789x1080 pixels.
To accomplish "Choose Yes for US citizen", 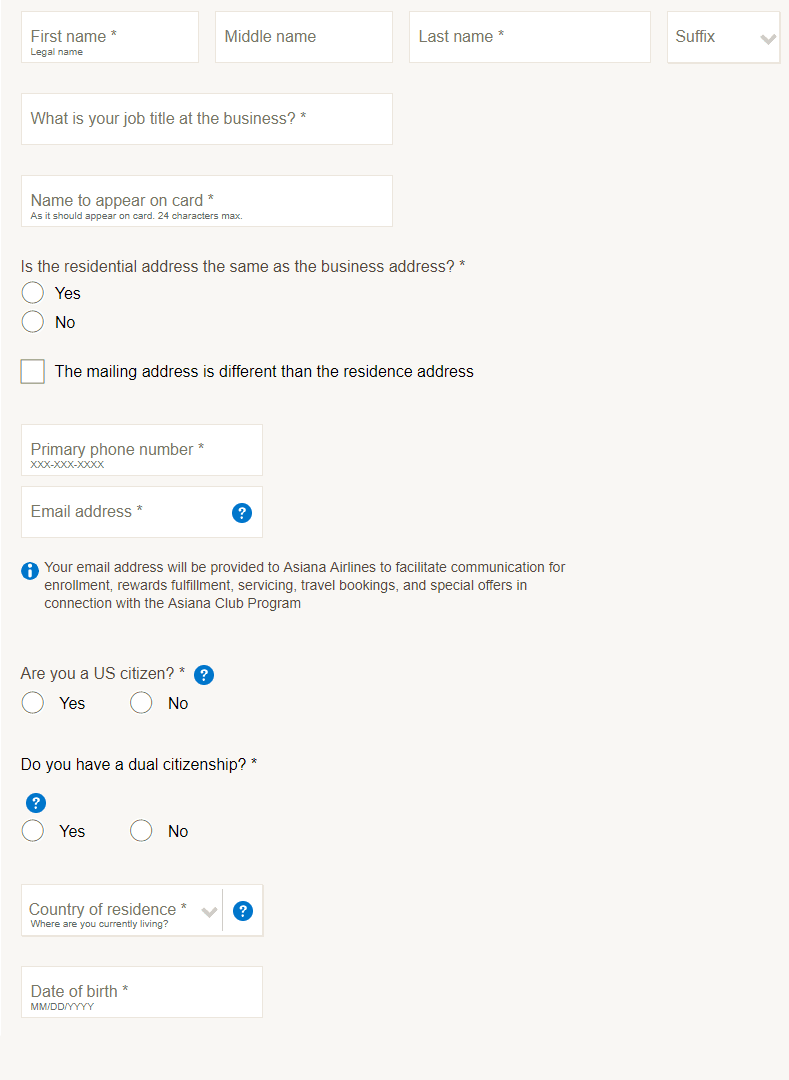I will pyautogui.click(x=33, y=703).
